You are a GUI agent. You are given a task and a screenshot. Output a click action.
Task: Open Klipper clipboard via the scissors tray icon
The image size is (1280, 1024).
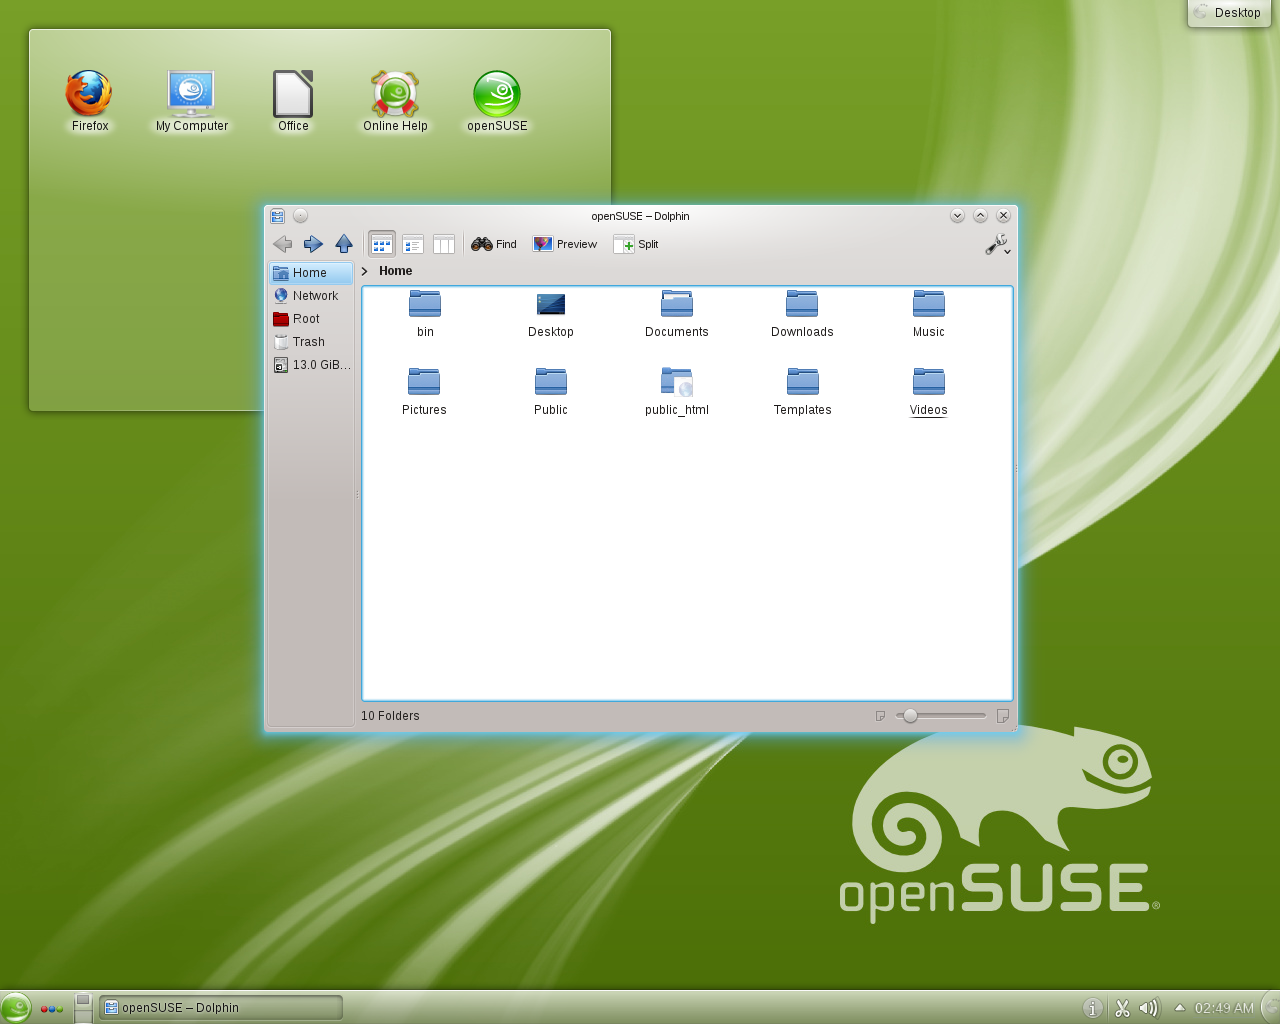[1121, 1008]
